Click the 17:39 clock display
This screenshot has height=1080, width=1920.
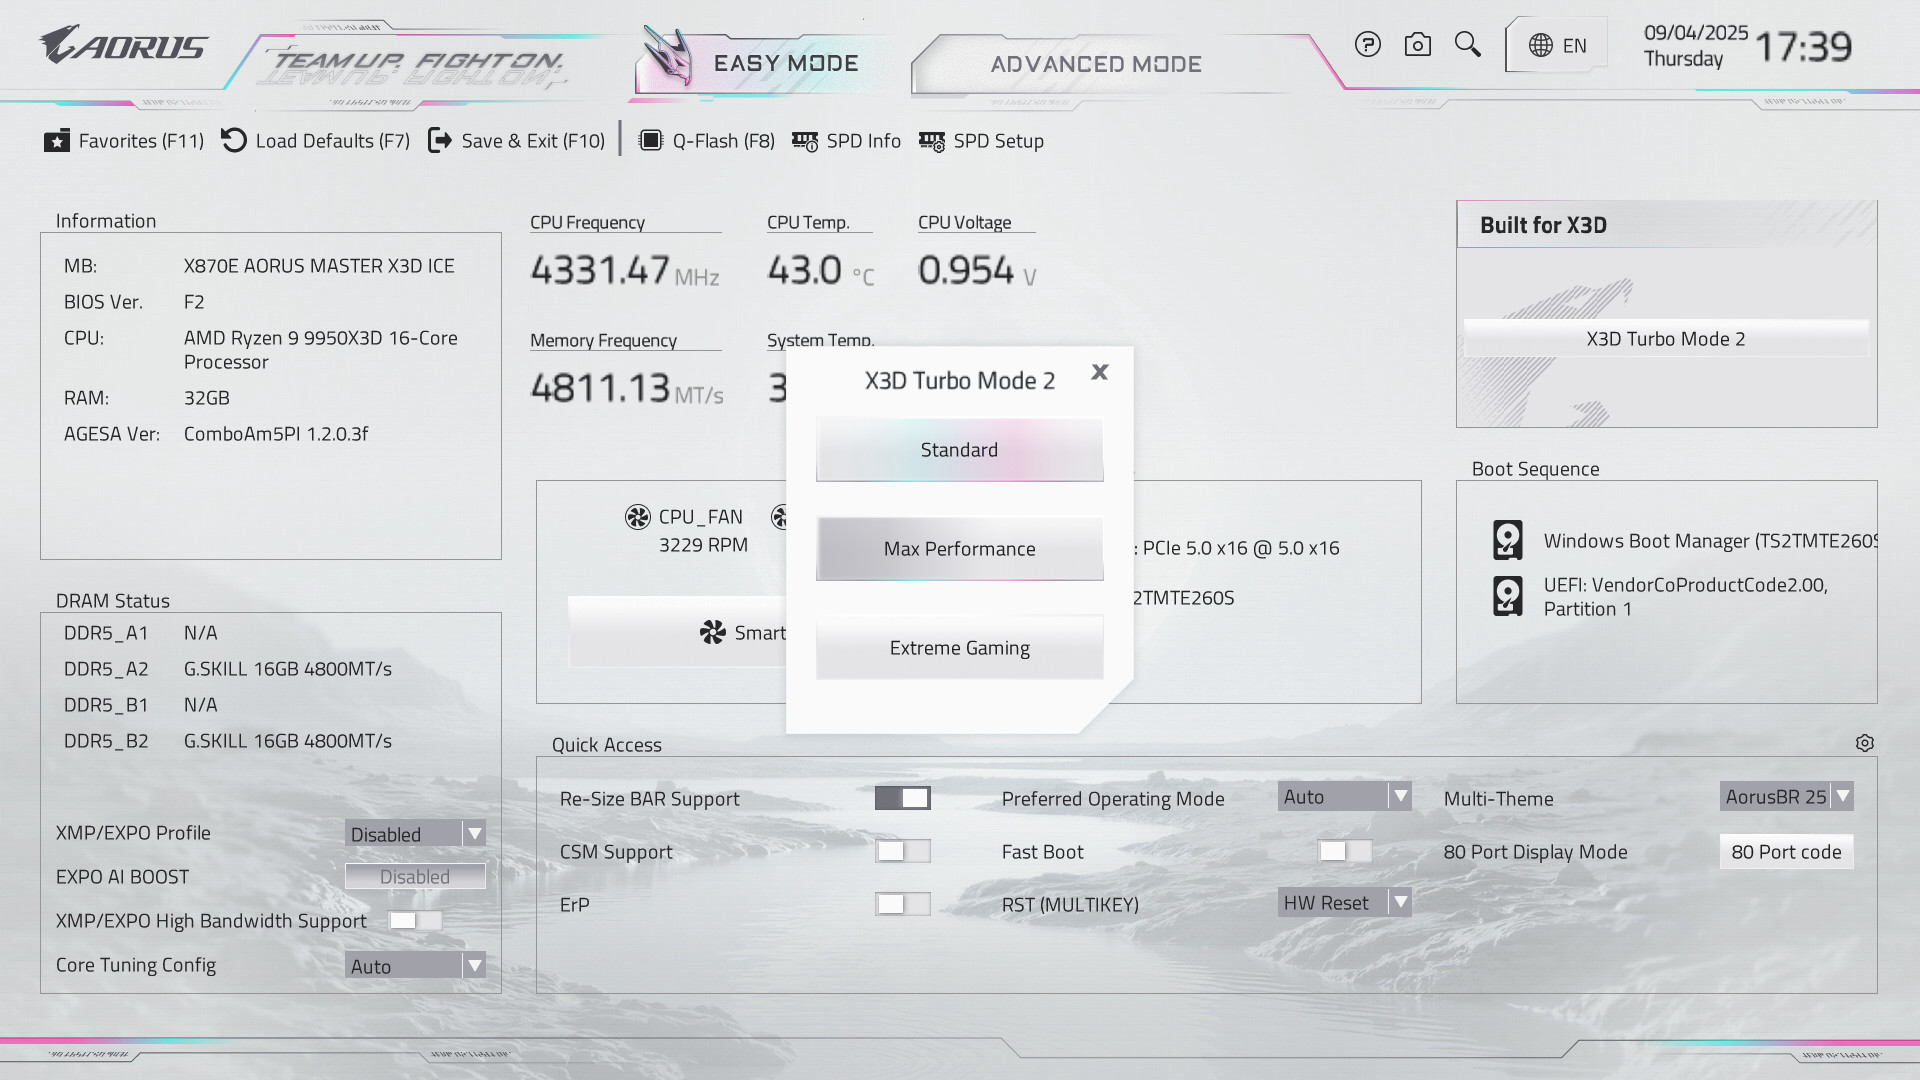tap(1804, 47)
